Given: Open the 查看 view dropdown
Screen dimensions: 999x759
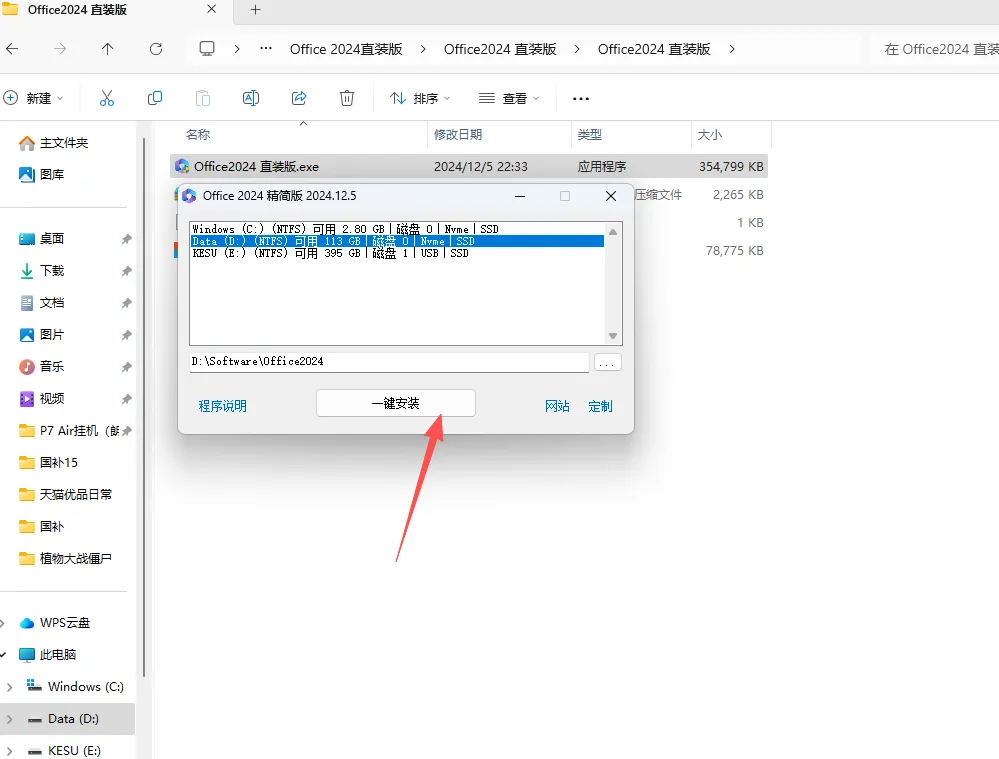Looking at the screenshot, I should point(509,98).
